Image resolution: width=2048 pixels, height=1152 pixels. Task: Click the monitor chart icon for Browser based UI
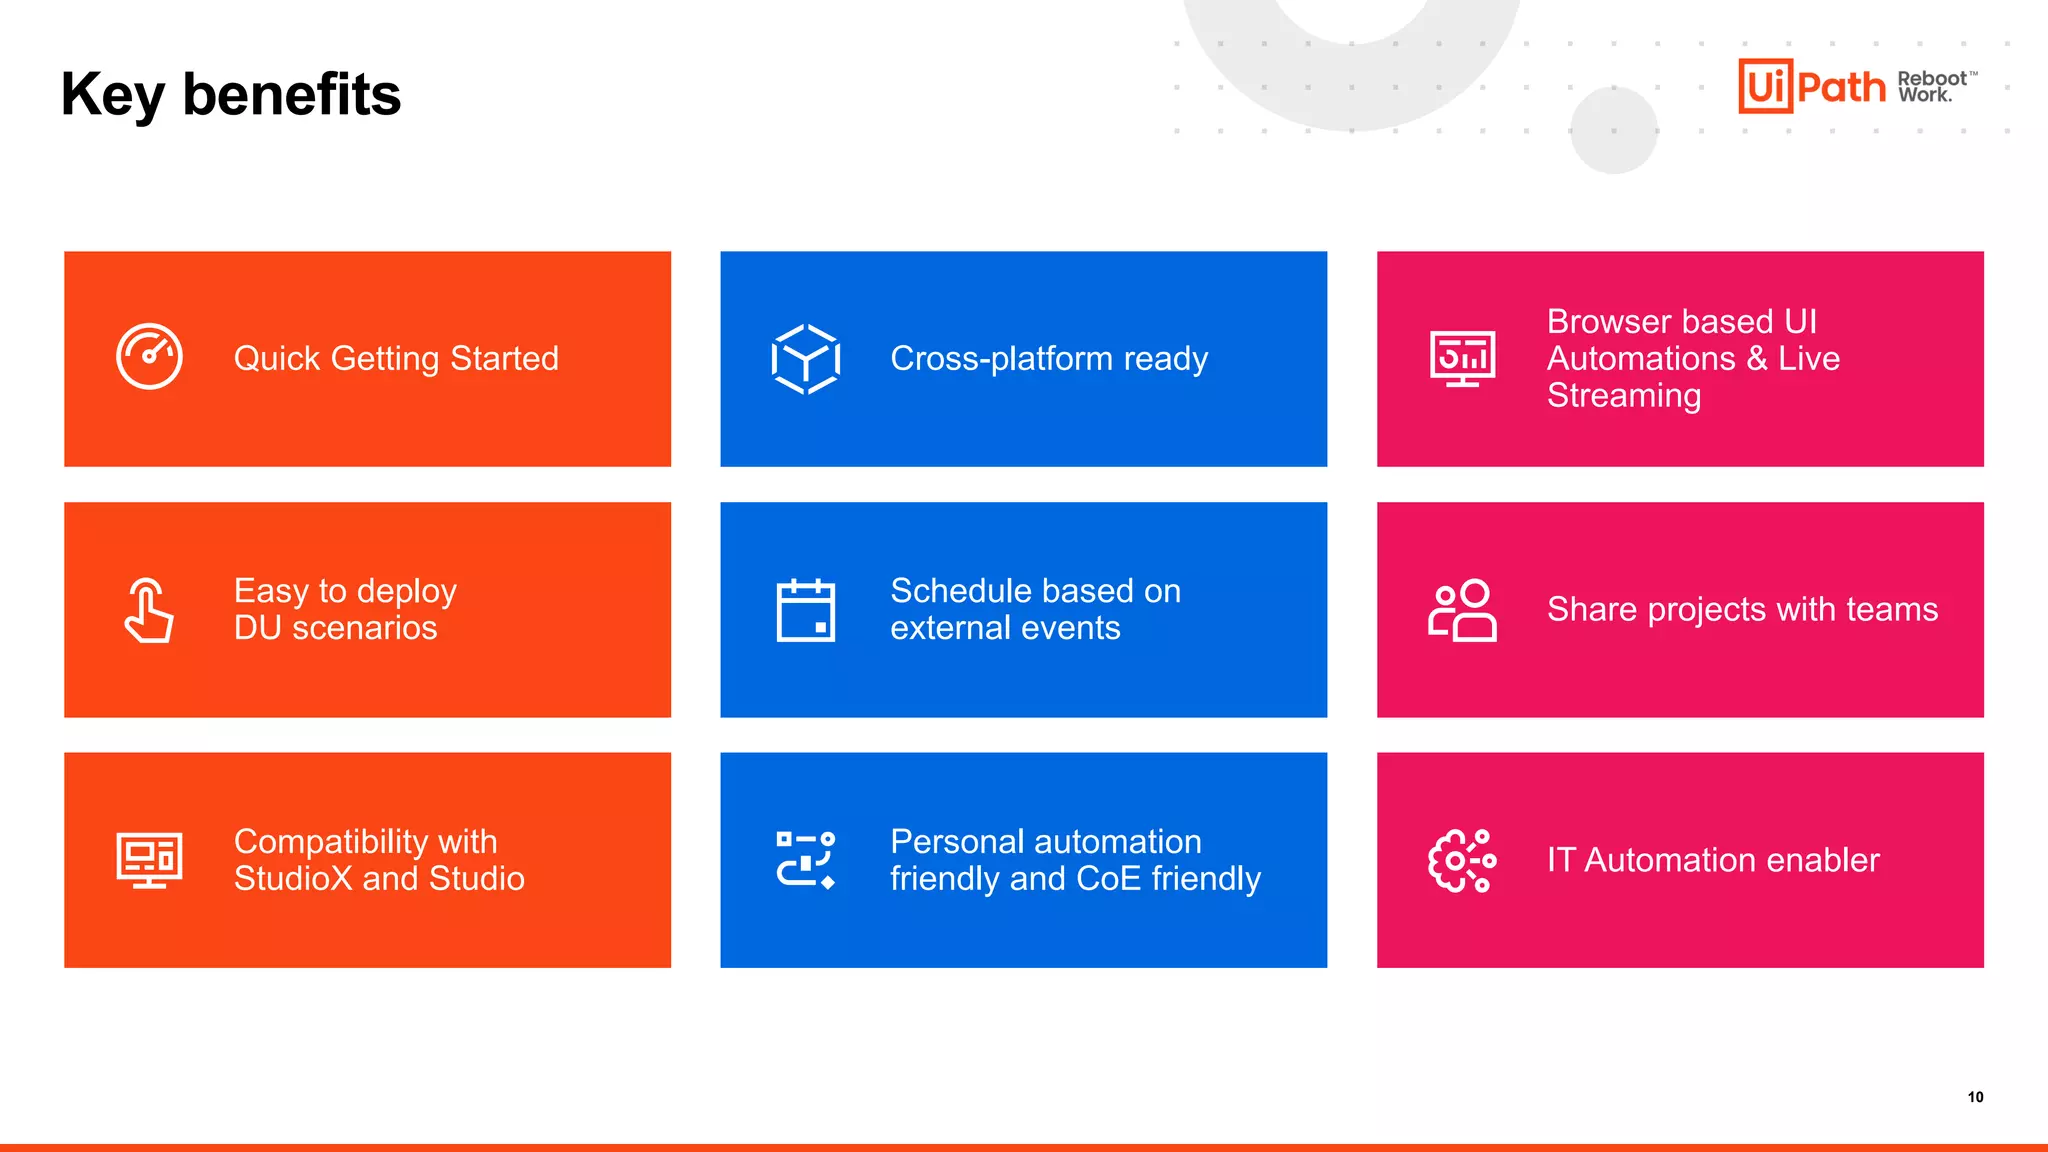tap(1462, 358)
